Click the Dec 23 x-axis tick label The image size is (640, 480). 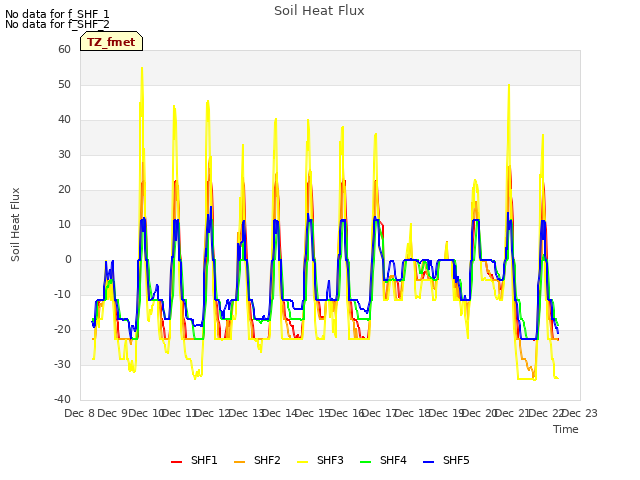point(580,413)
